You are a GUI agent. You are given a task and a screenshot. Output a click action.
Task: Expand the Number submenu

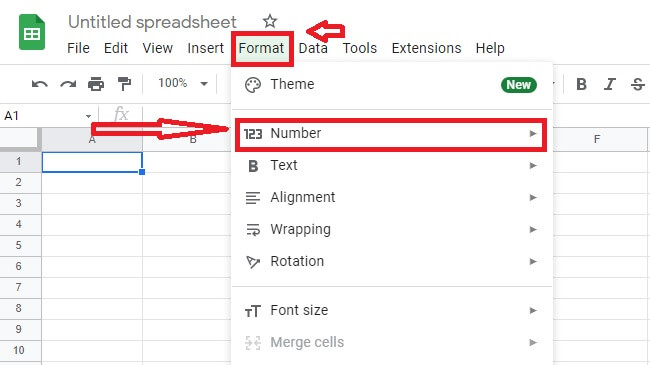[391, 134]
